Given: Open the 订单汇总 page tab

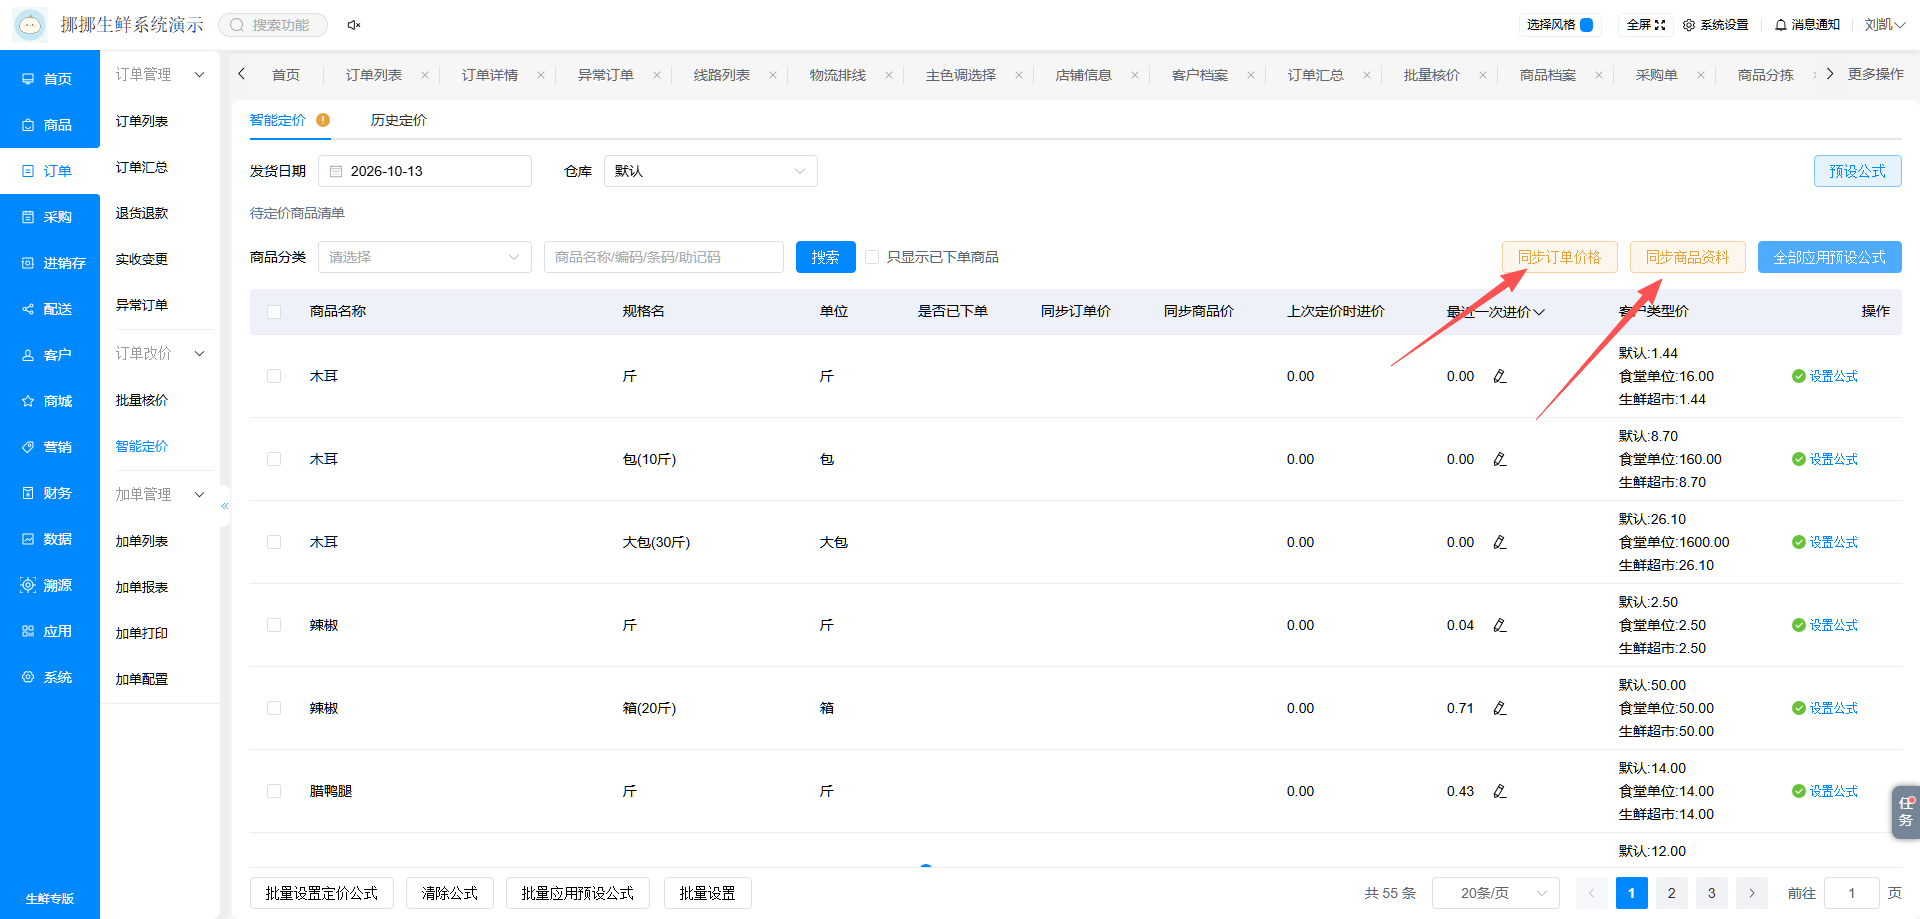Looking at the screenshot, I should coord(1315,75).
